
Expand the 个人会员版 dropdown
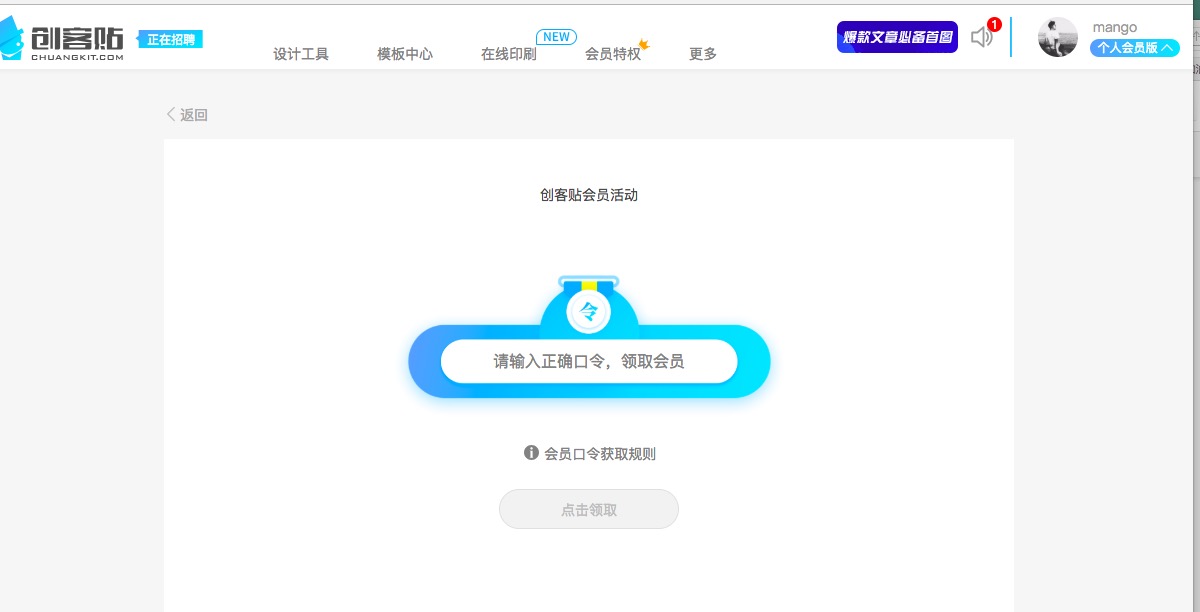click(1134, 48)
